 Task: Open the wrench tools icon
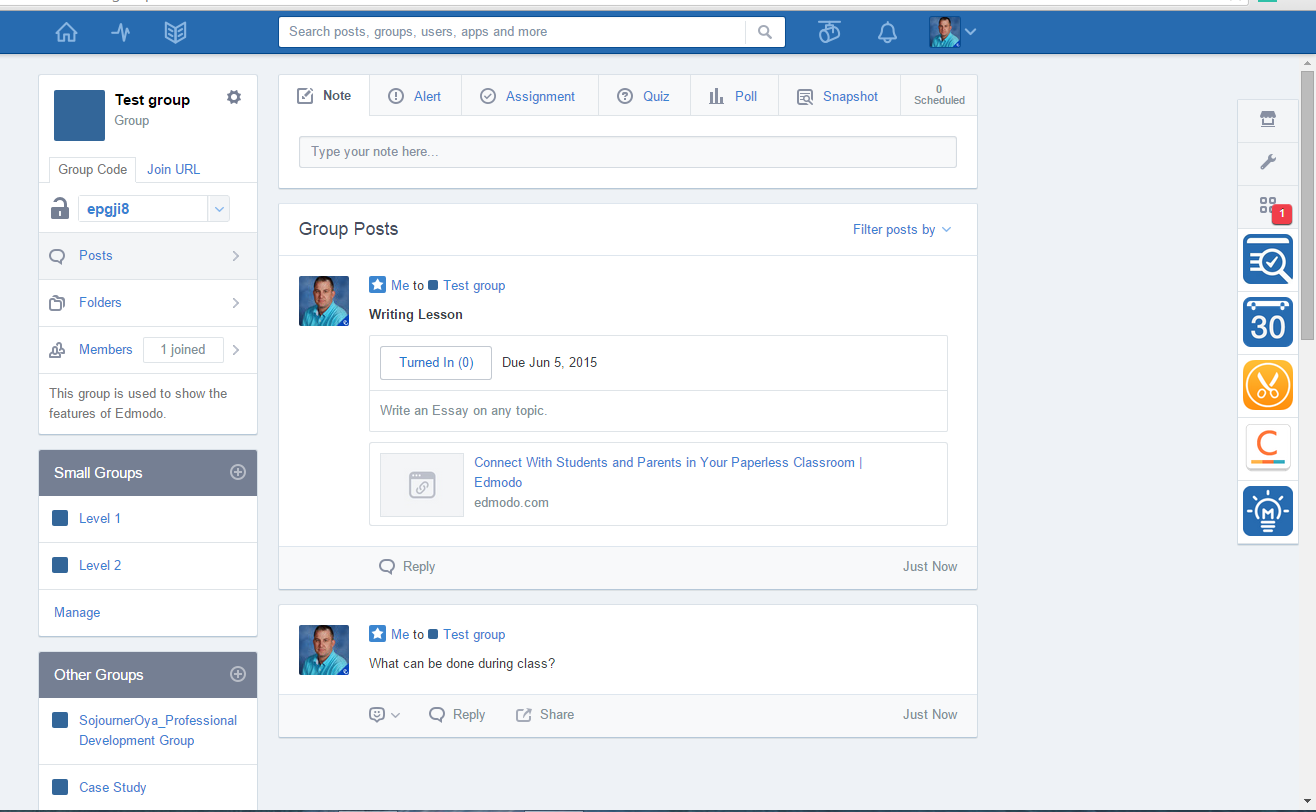coord(1268,163)
